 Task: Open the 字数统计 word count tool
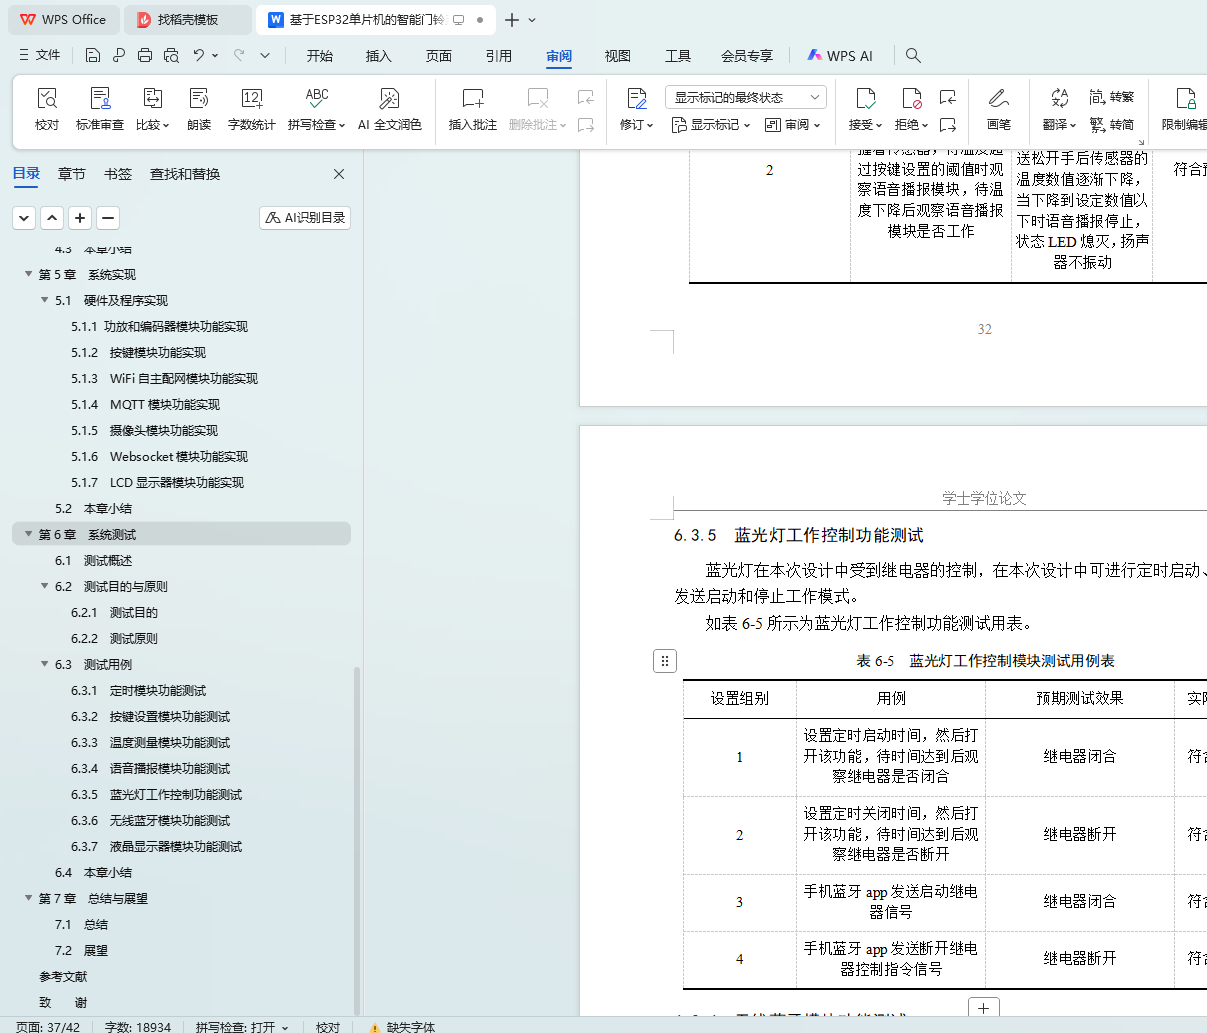251,109
